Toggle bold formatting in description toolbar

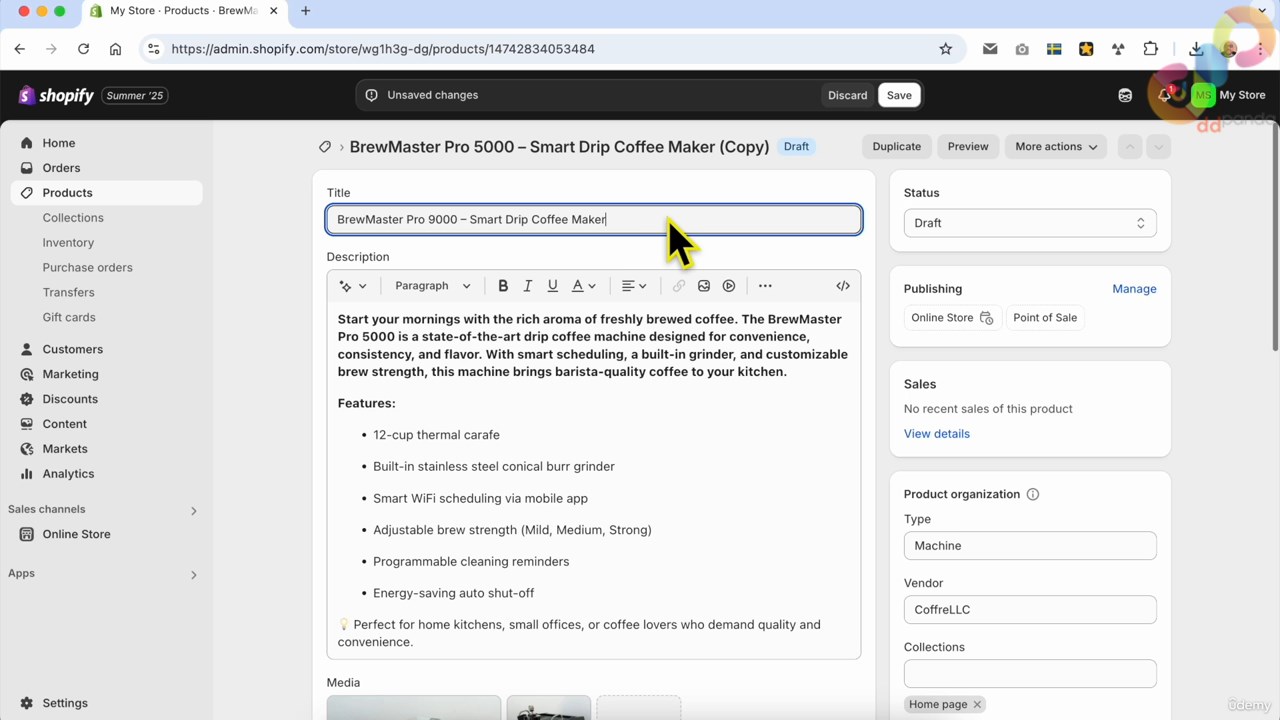pos(503,286)
